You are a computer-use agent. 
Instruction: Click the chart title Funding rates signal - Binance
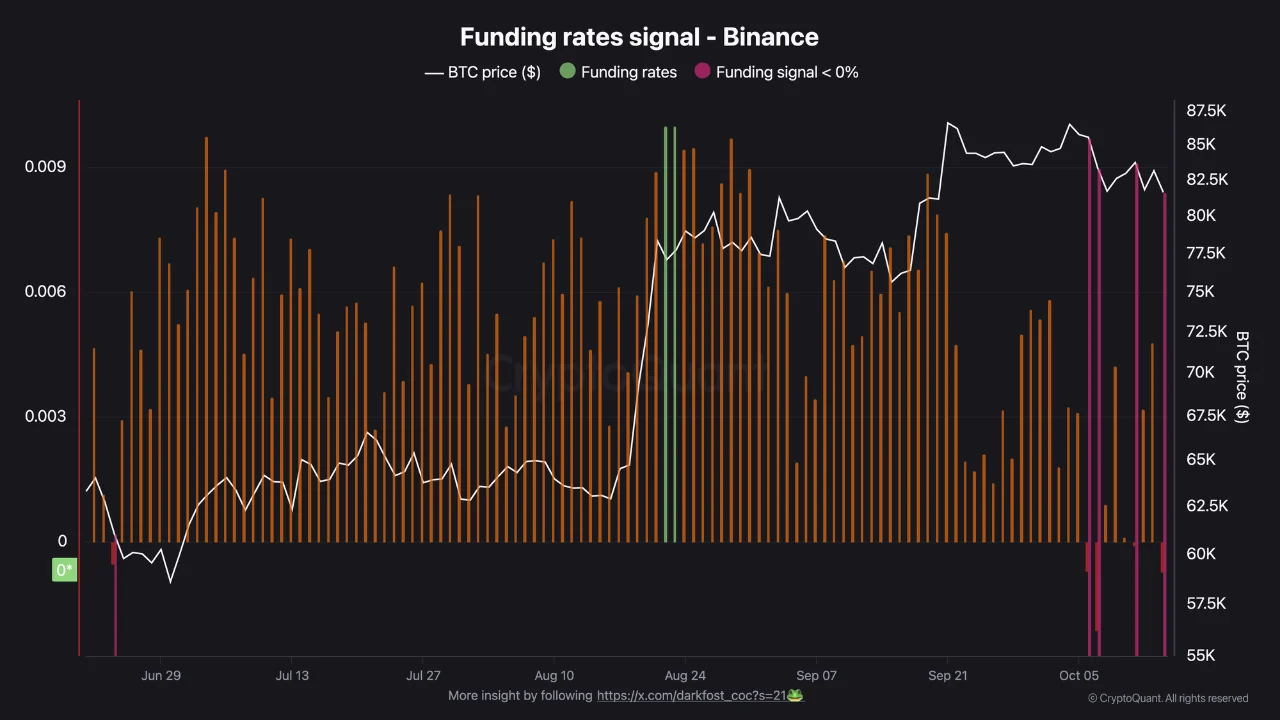pyautogui.click(x=639, y=37)
